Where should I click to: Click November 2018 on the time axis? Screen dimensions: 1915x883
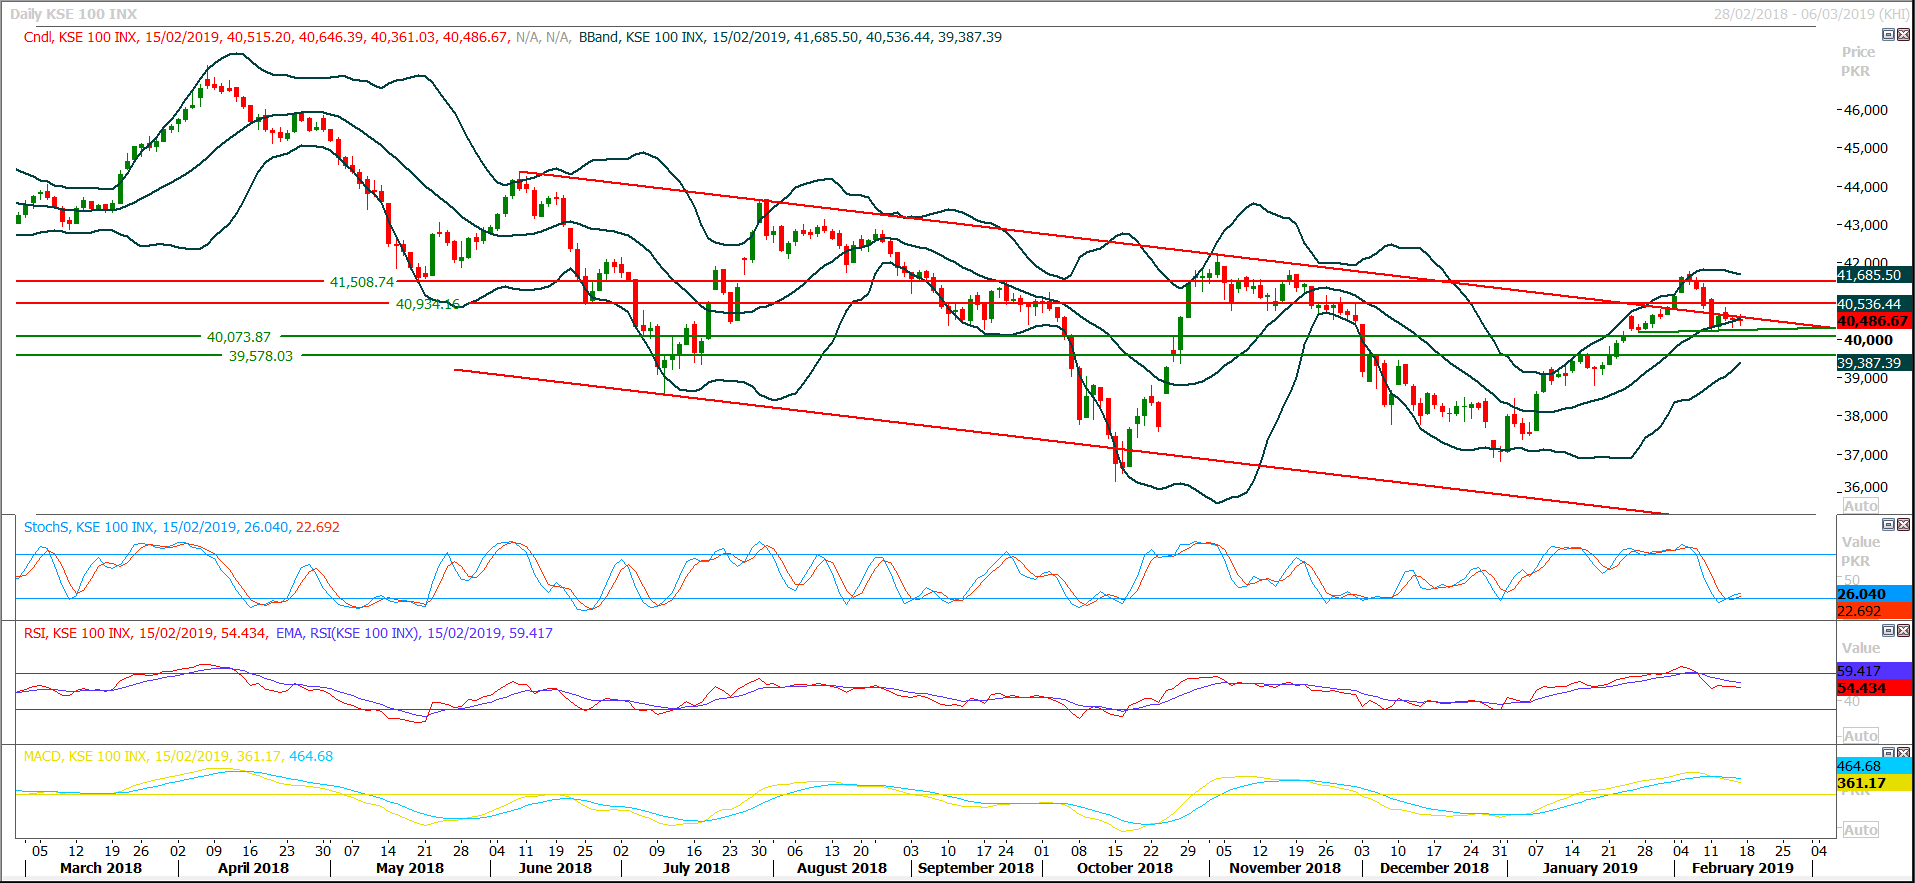1285,868
